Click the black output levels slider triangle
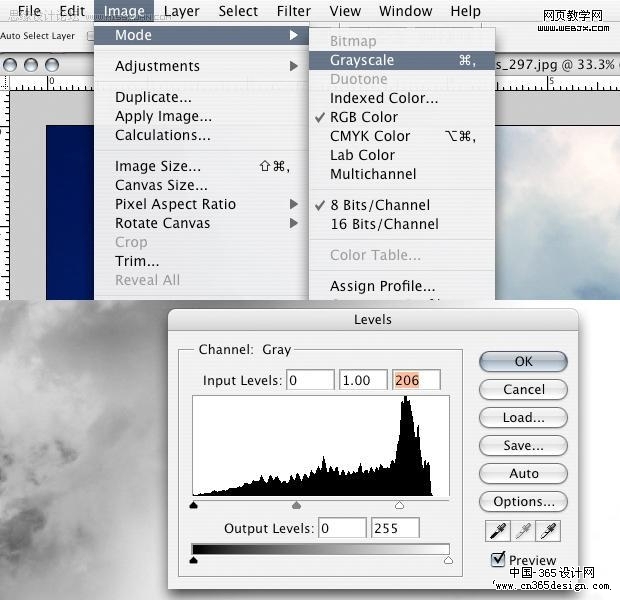This screenshot has height=600, width=620. click(x=194, y=560)
